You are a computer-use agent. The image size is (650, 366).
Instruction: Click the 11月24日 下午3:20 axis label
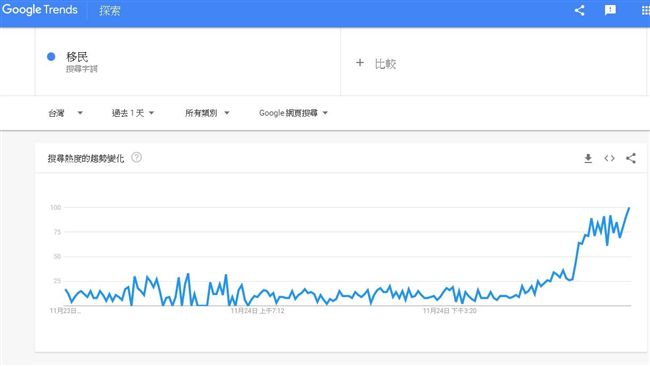450,310
